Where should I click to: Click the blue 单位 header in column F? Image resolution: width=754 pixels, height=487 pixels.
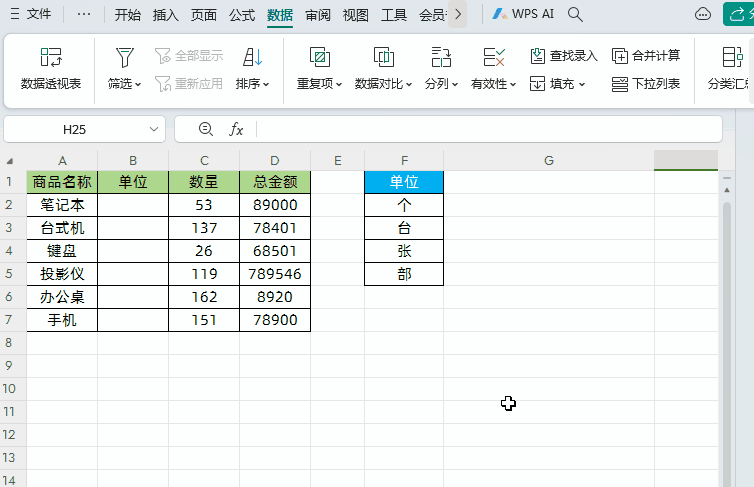point(404,182)
